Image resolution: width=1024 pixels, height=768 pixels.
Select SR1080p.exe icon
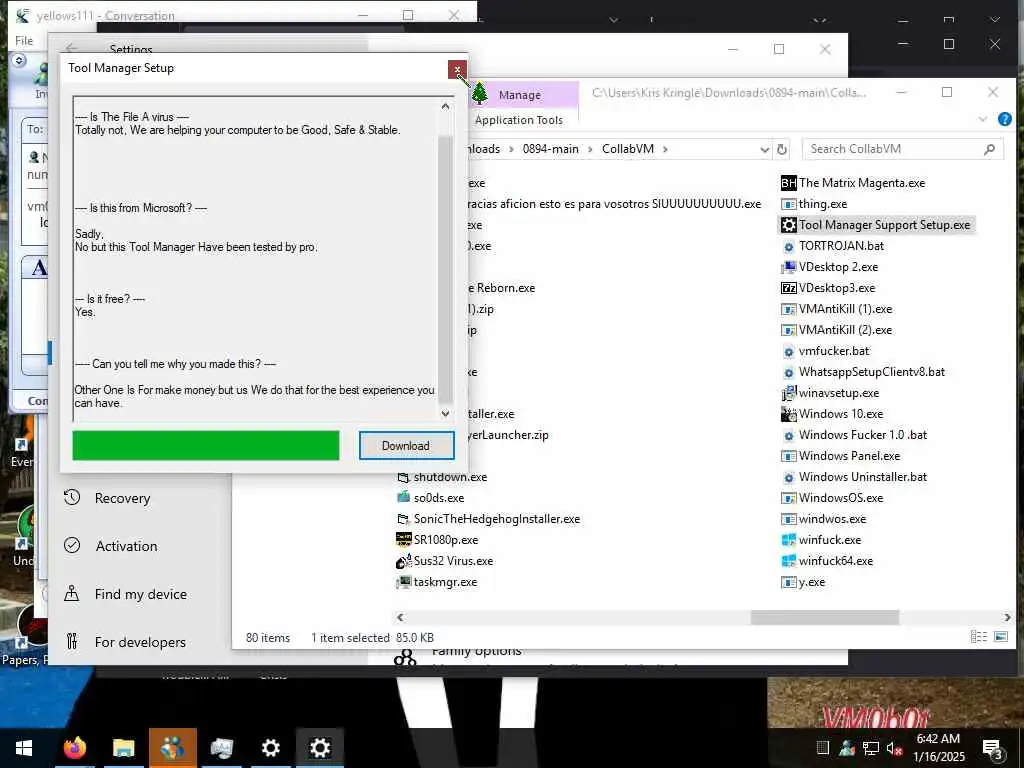404,539
